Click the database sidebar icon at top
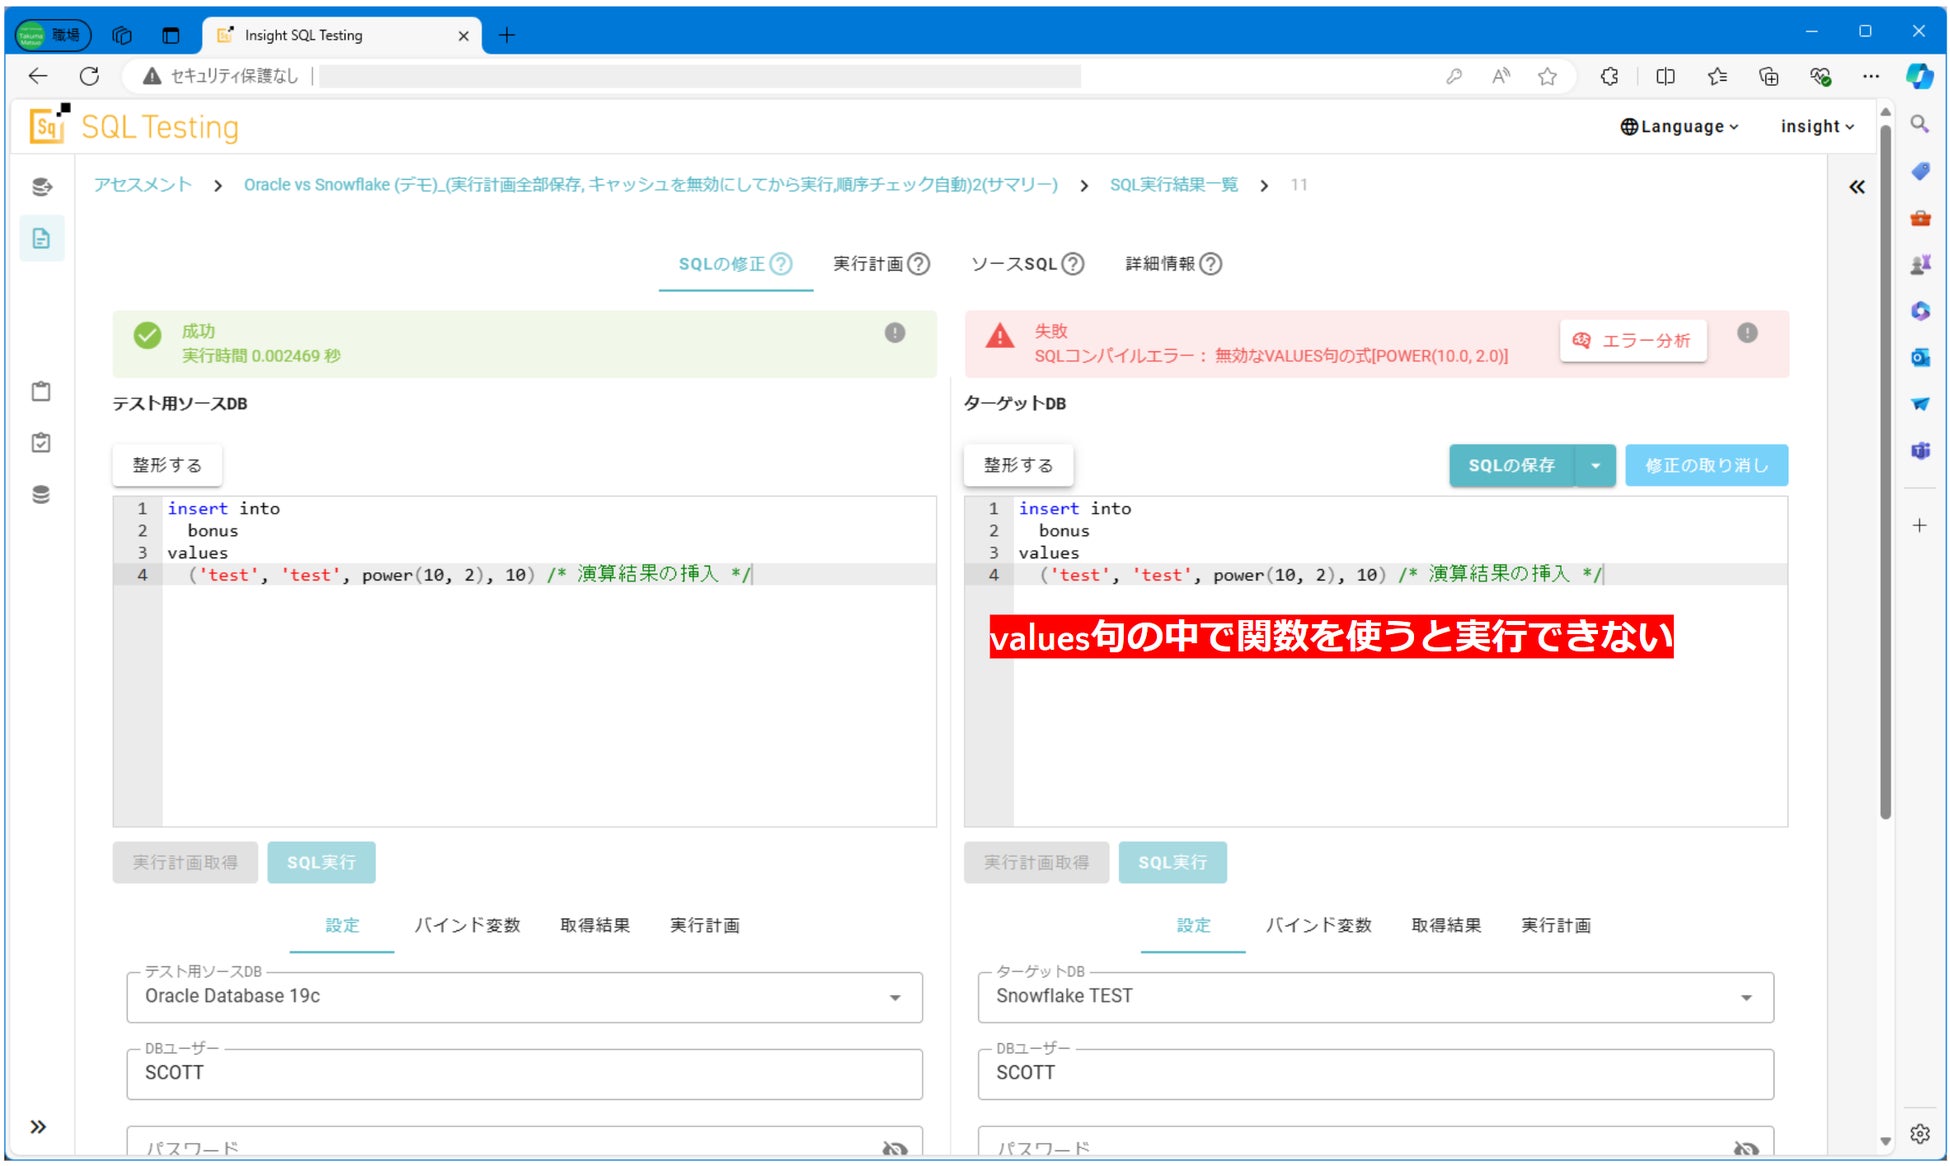Screen dimensions: 1950x1166 (x=41, y=187)
